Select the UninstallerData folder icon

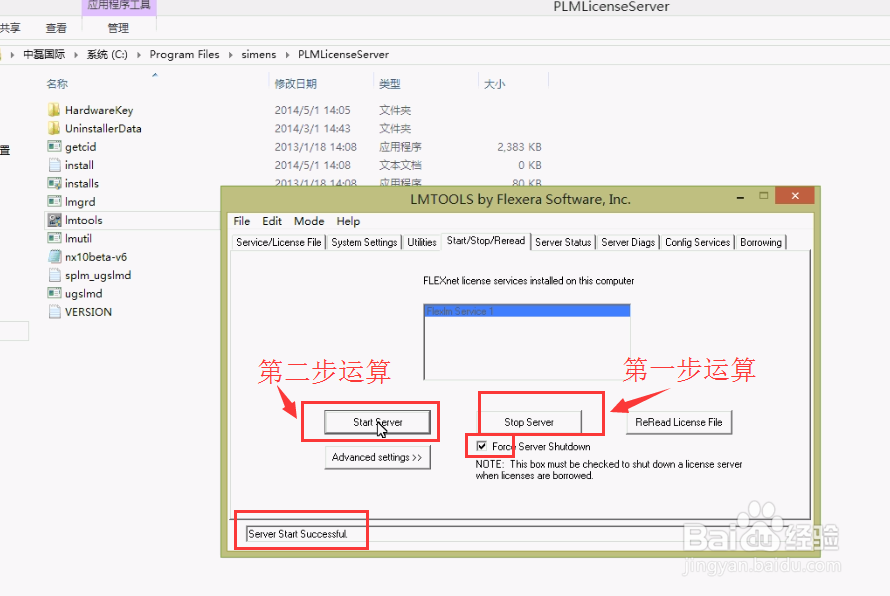tap(54, 128)
